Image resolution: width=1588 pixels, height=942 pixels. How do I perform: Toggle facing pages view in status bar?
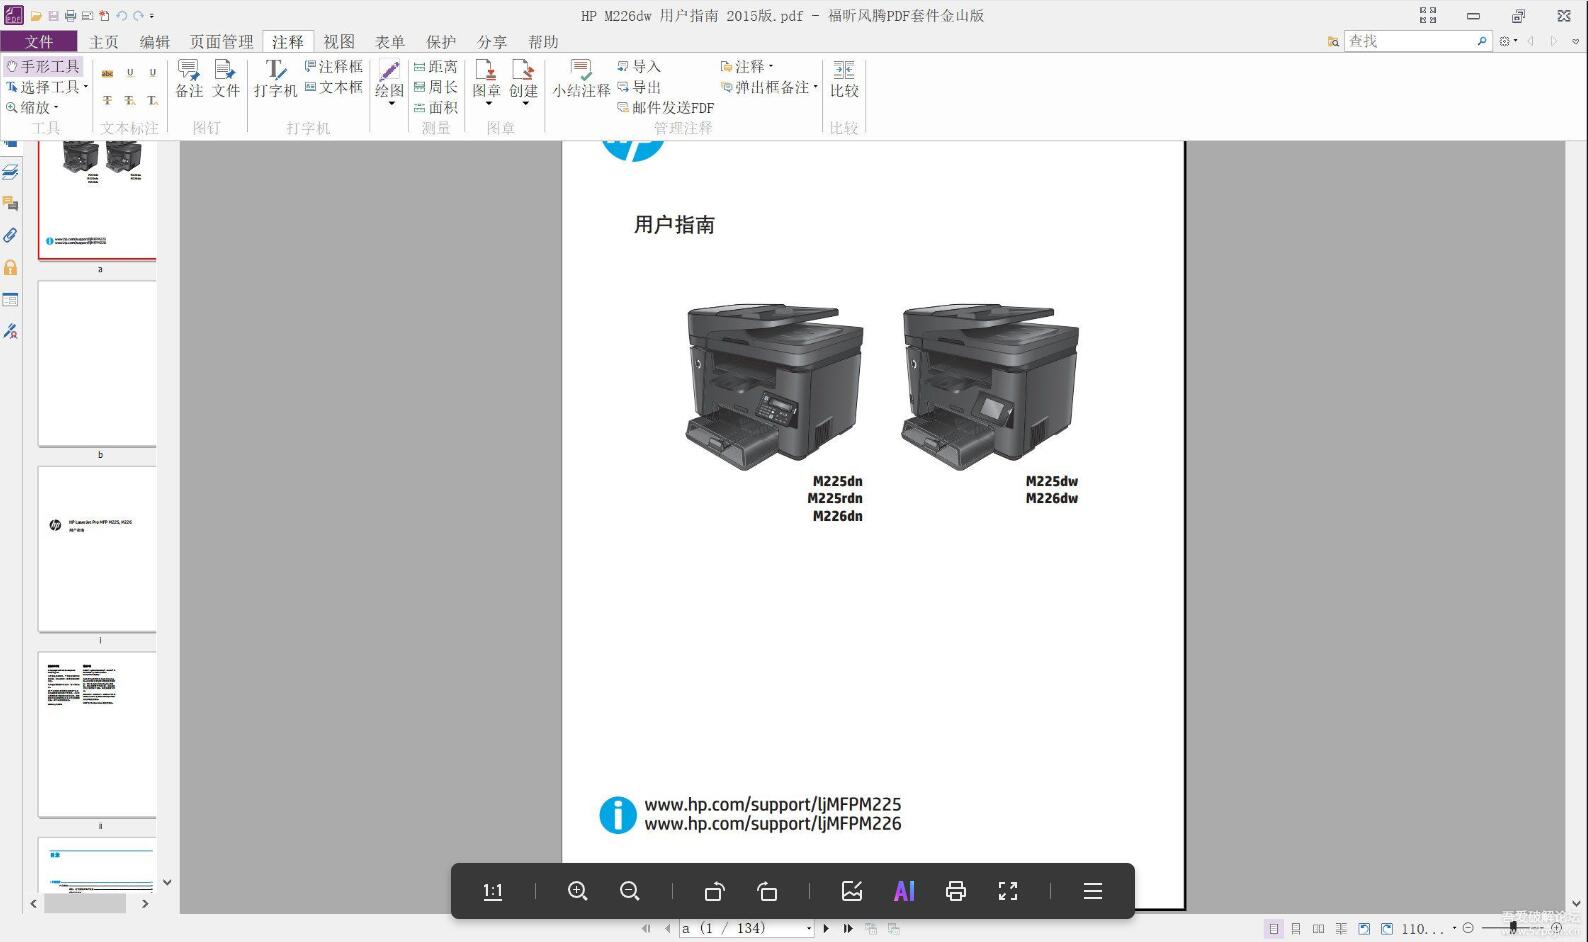(1318, 929)
